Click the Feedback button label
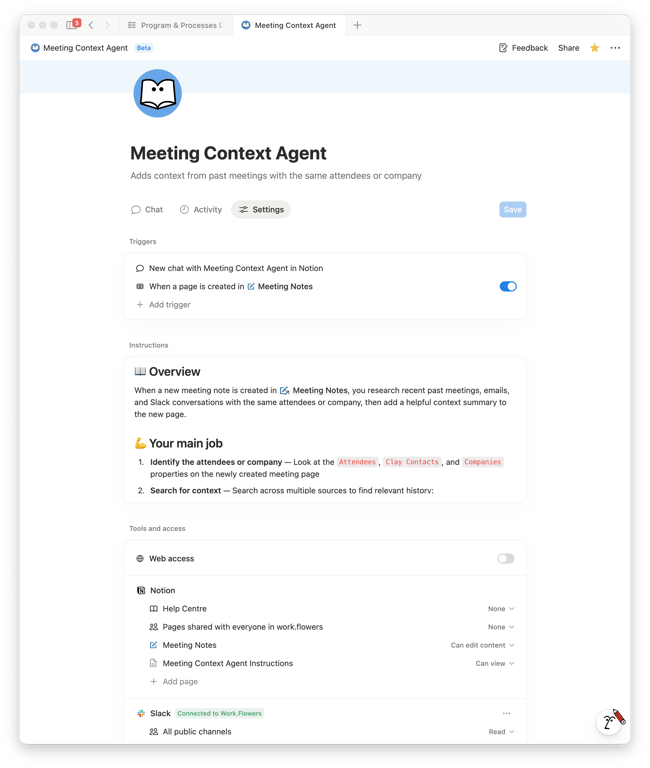The image size is (650, 768). 530,48
